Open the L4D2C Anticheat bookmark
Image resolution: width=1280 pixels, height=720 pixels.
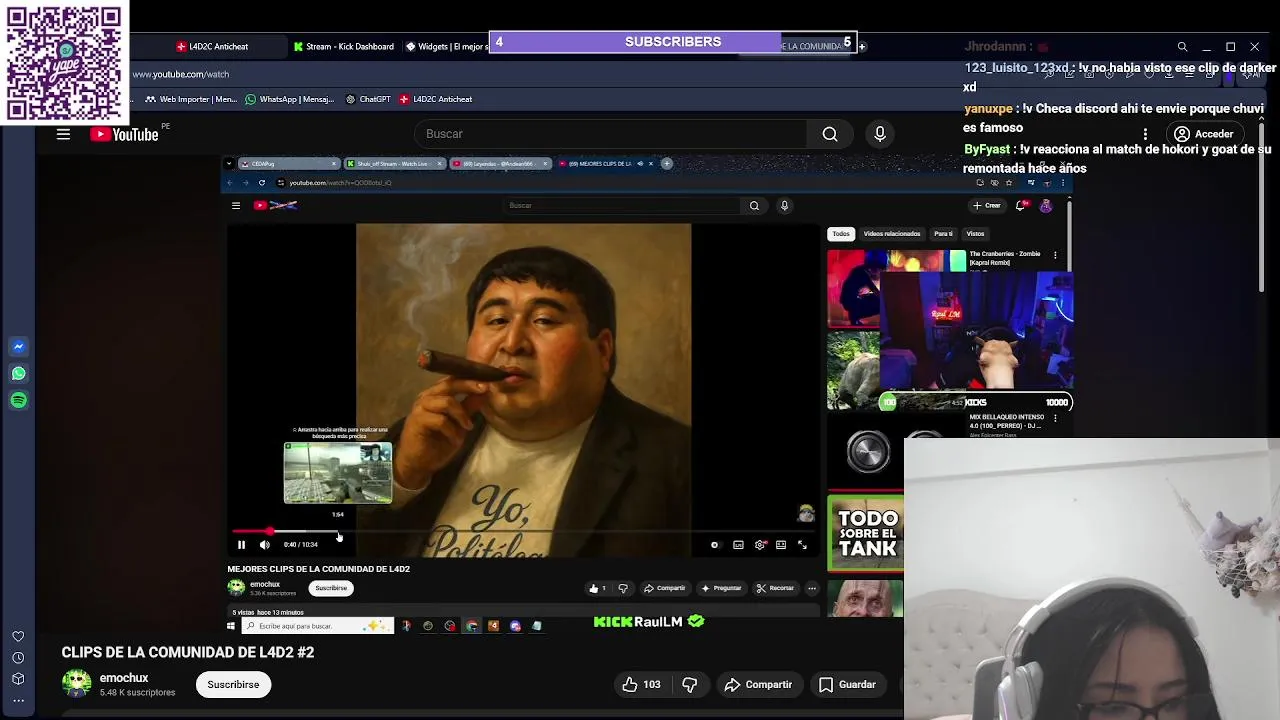pos(435,99)
